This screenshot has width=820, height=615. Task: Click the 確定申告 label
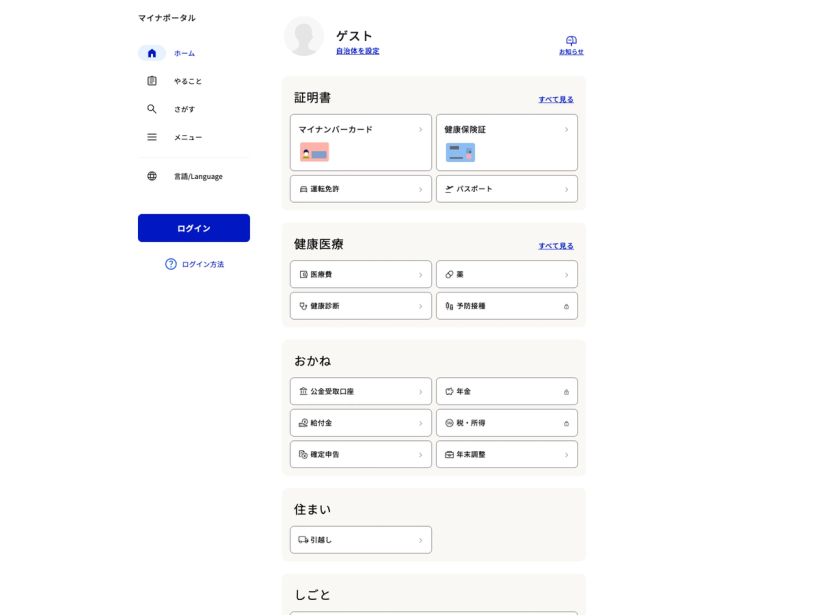click(325, 454)
